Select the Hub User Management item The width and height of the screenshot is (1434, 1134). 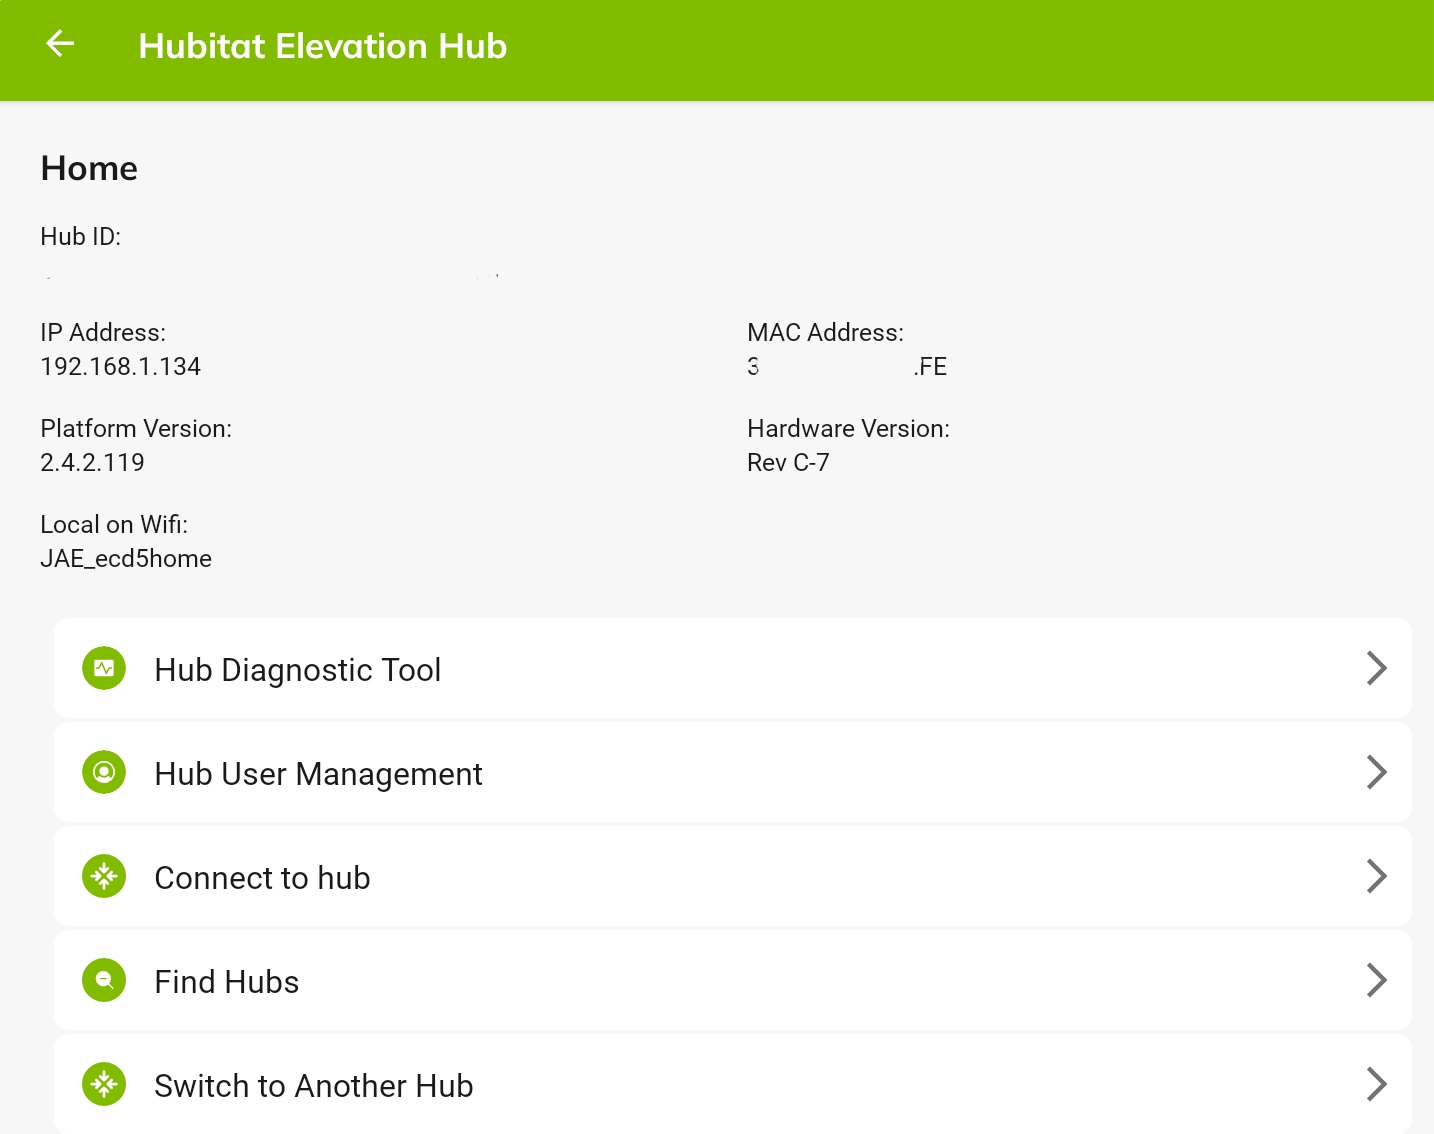coord(733,772)
